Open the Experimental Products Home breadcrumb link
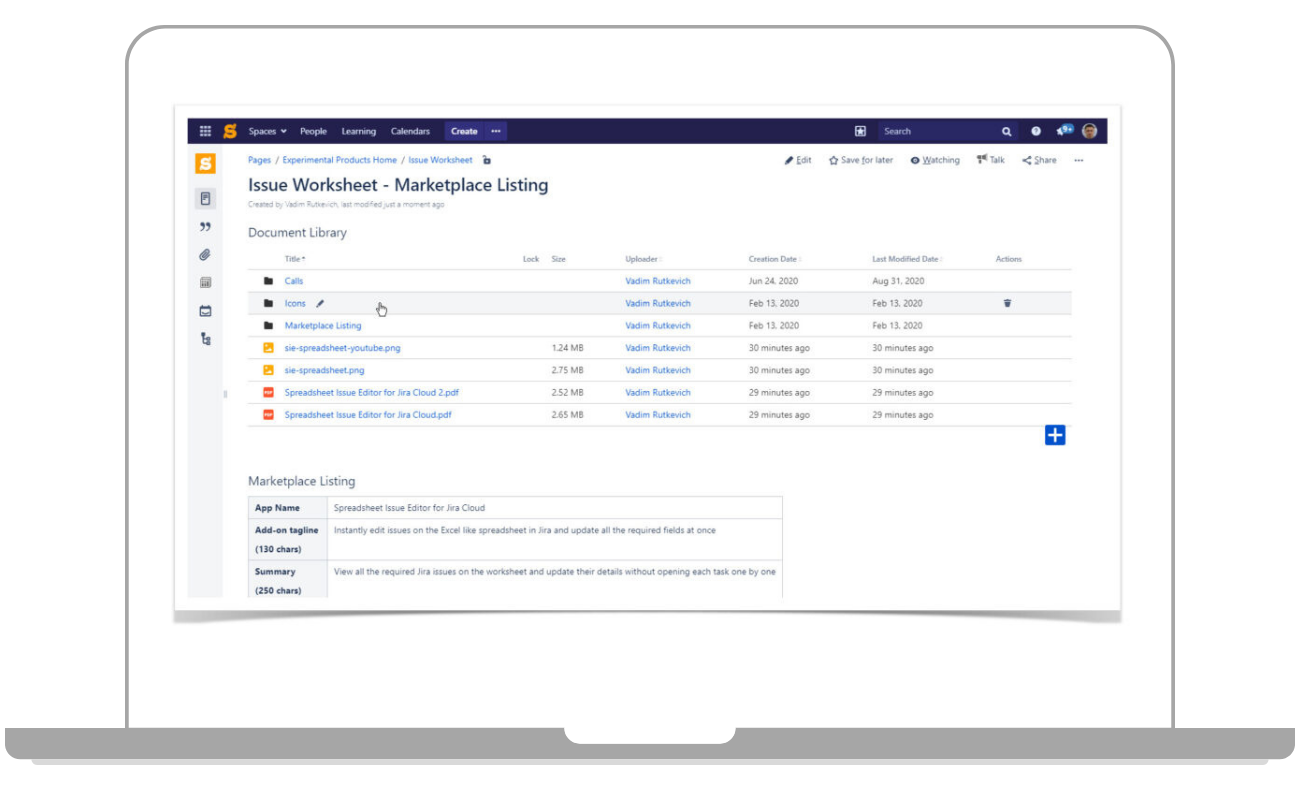Viewport: 1300px width, 790px height. tap(338, 160)
